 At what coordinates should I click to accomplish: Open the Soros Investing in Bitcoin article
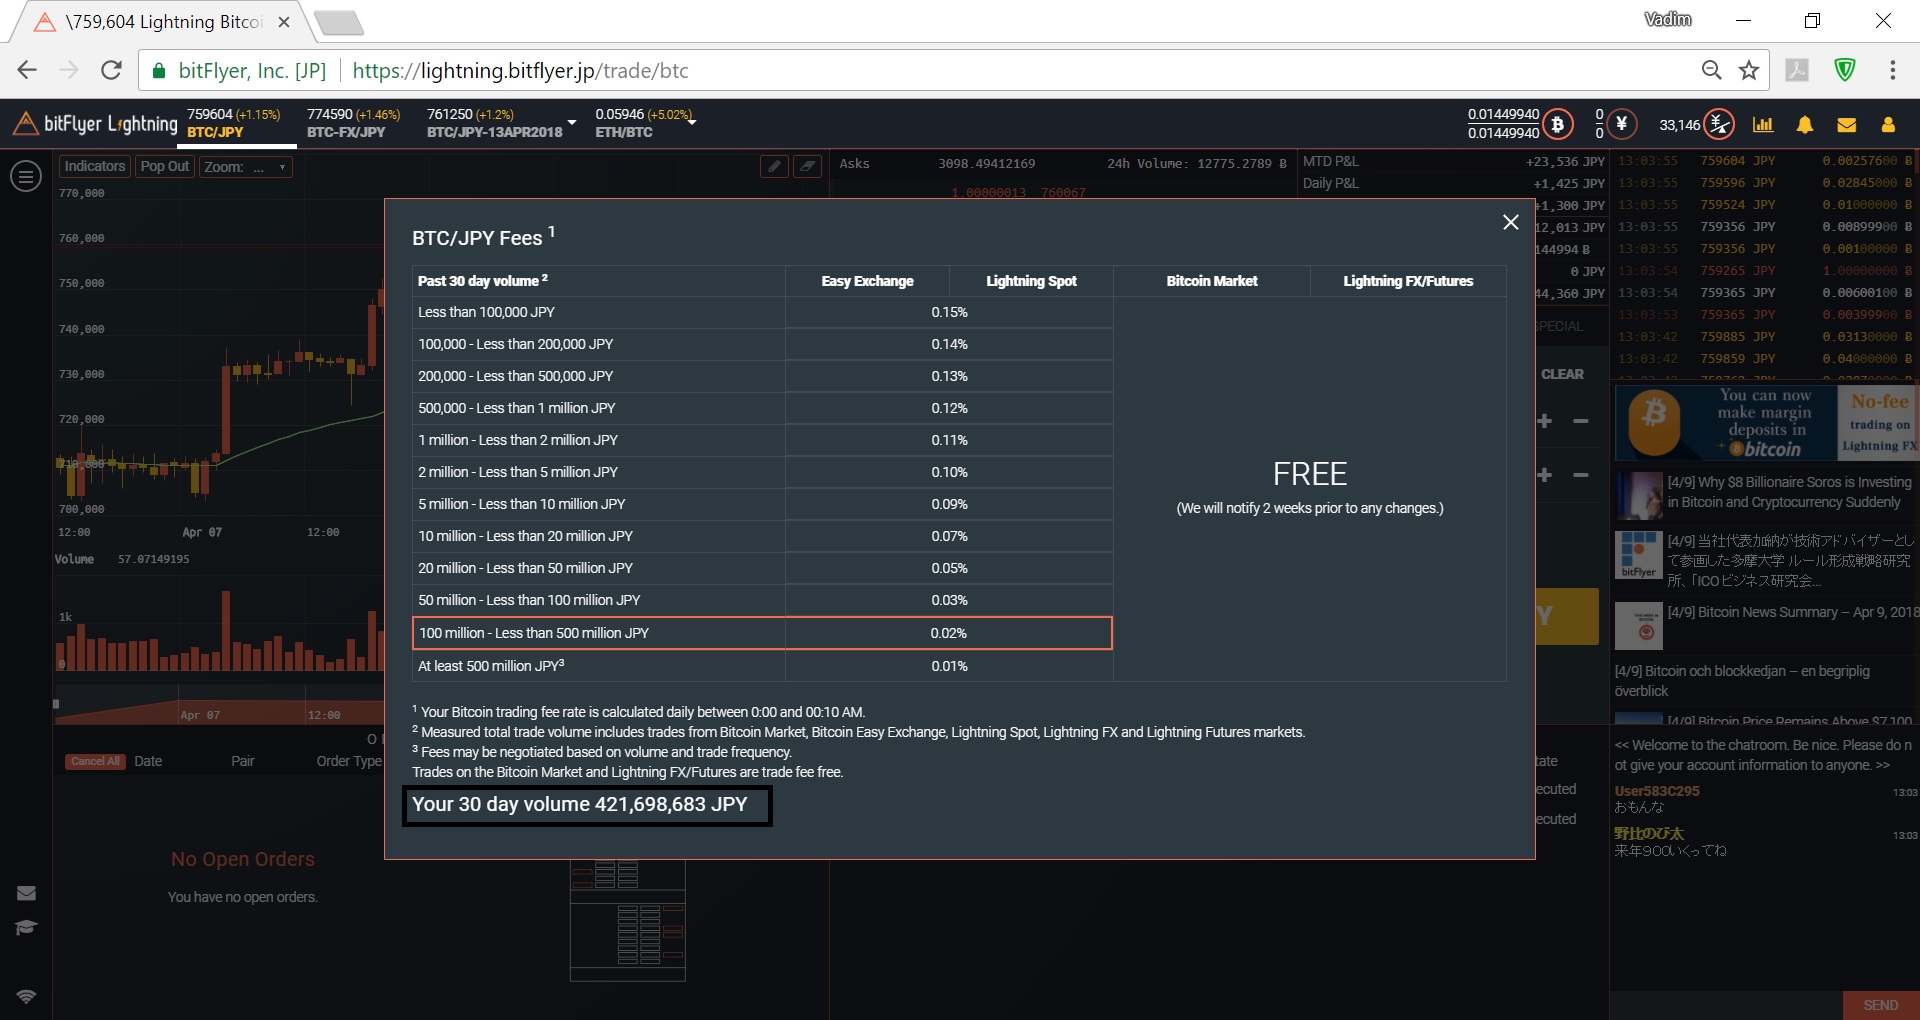1790,492
